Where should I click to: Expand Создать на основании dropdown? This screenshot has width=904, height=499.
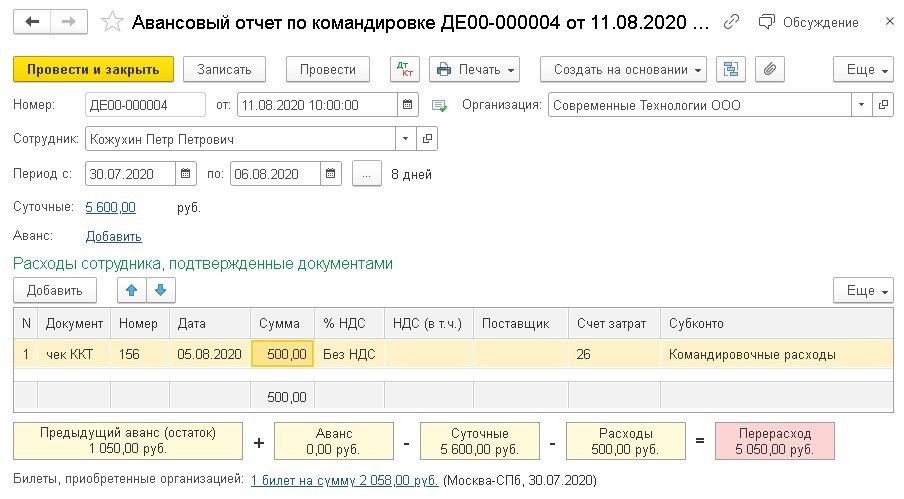(623, 69)
